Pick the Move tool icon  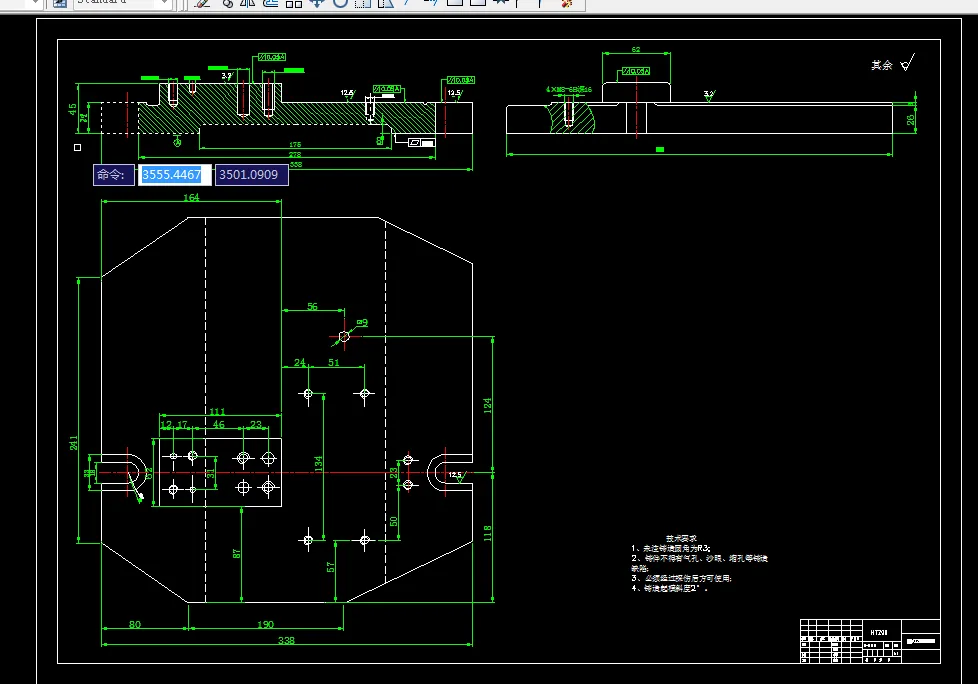317,3
